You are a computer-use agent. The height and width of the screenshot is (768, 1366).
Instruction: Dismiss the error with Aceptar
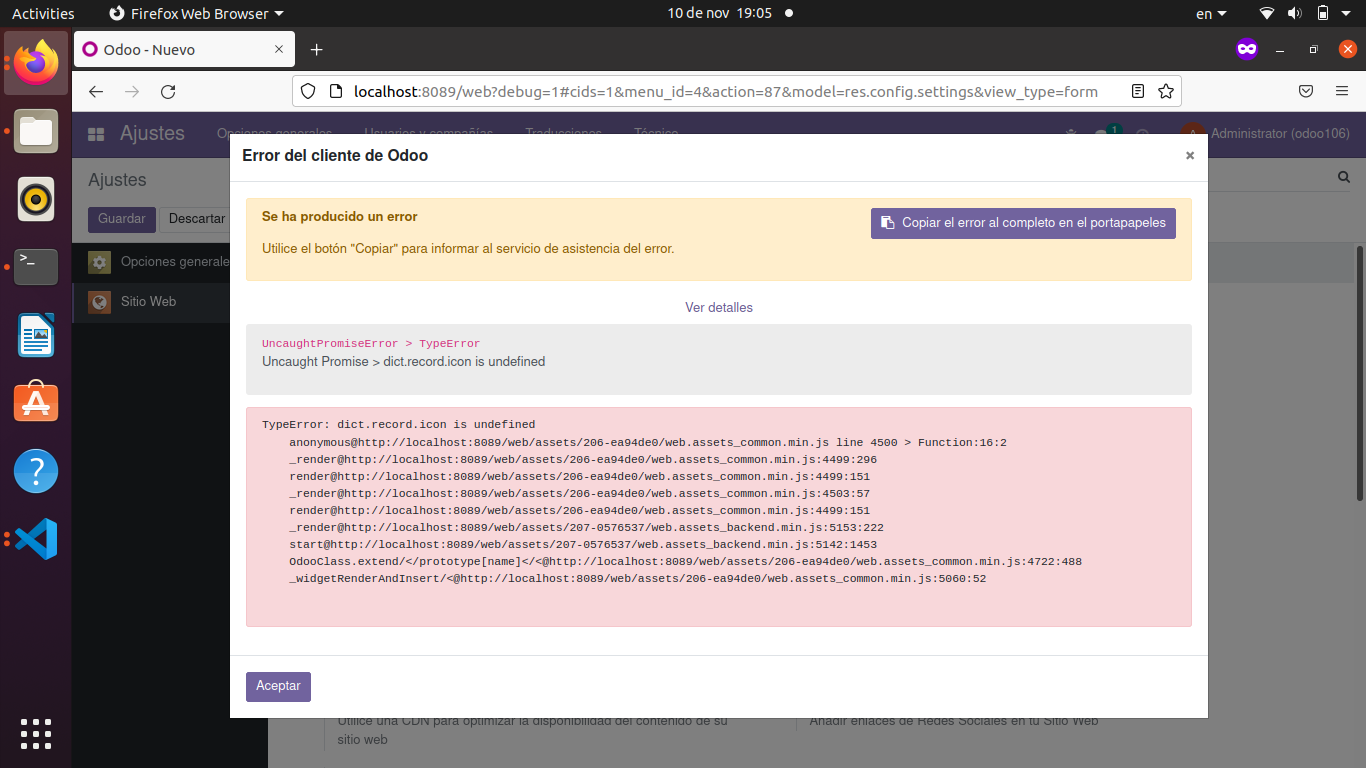click(x=278, y=686)
